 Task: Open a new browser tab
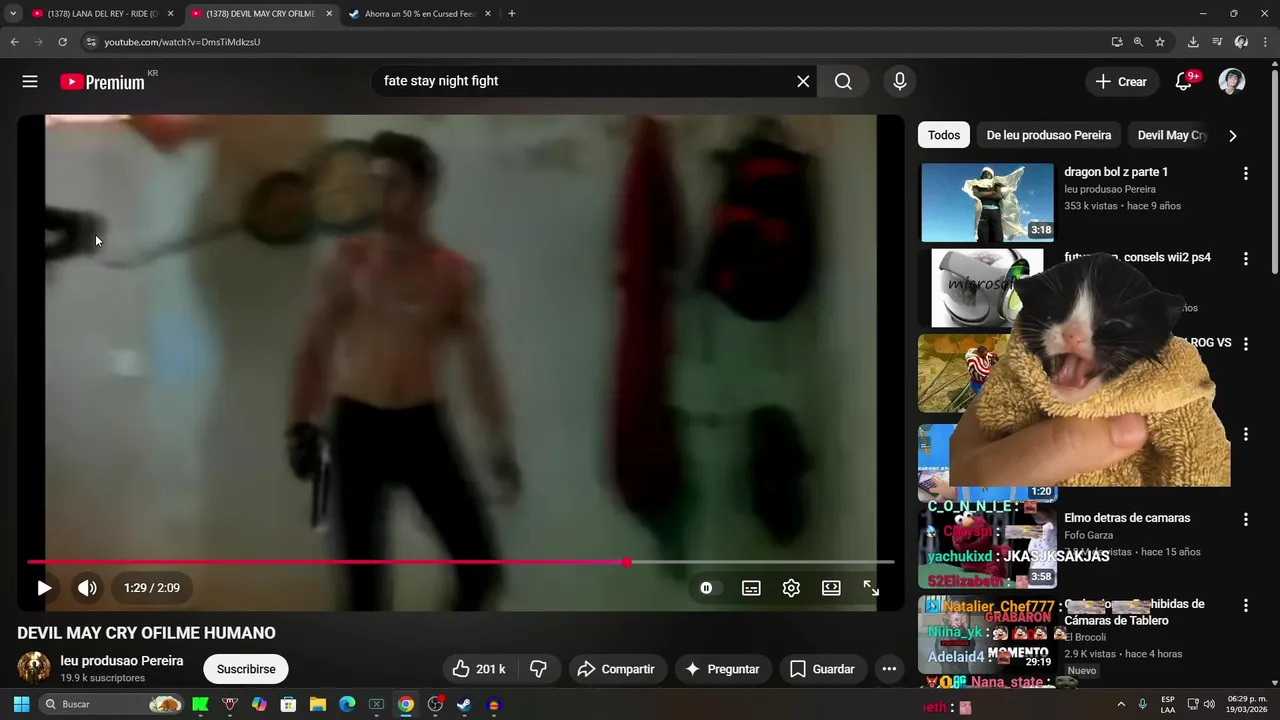coord(511,14)
